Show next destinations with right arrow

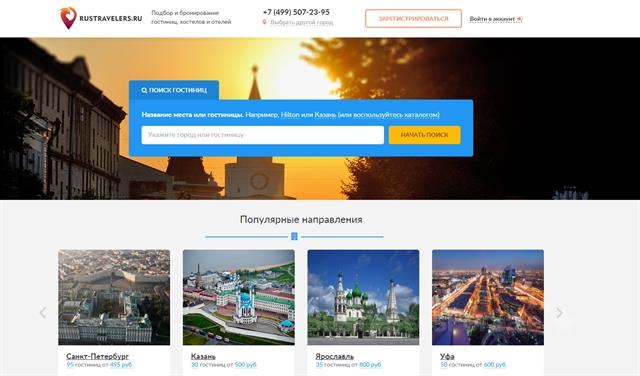559,313
